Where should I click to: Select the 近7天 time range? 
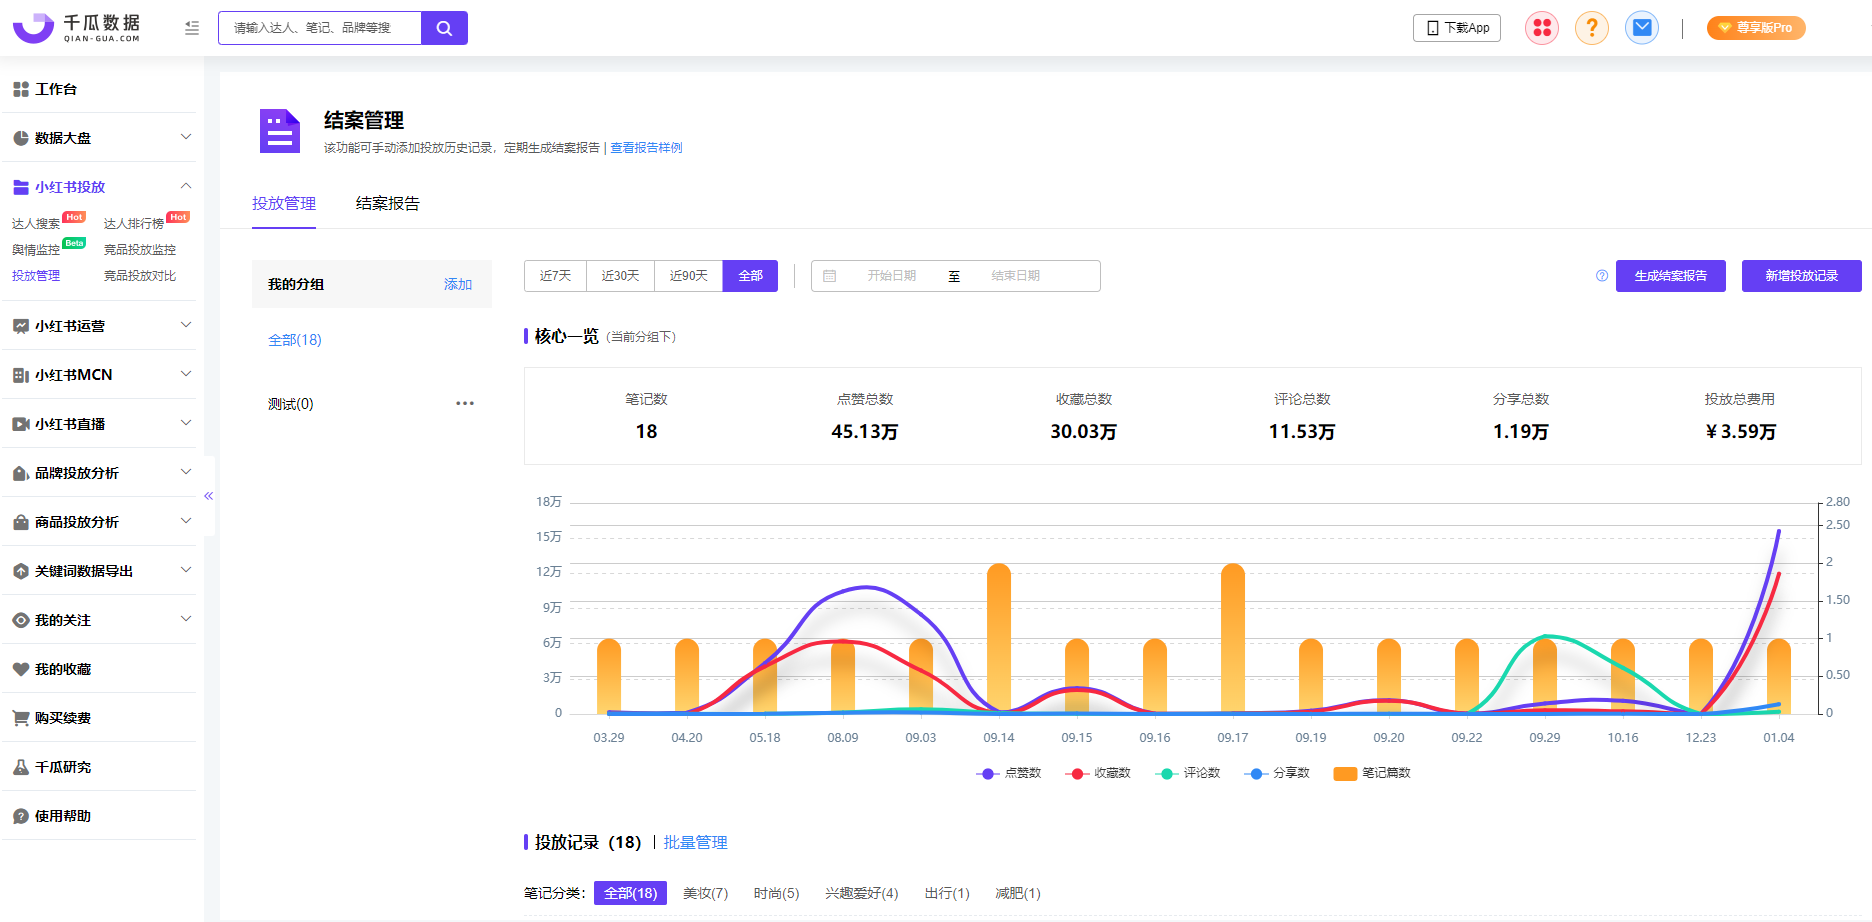(555, 276)
